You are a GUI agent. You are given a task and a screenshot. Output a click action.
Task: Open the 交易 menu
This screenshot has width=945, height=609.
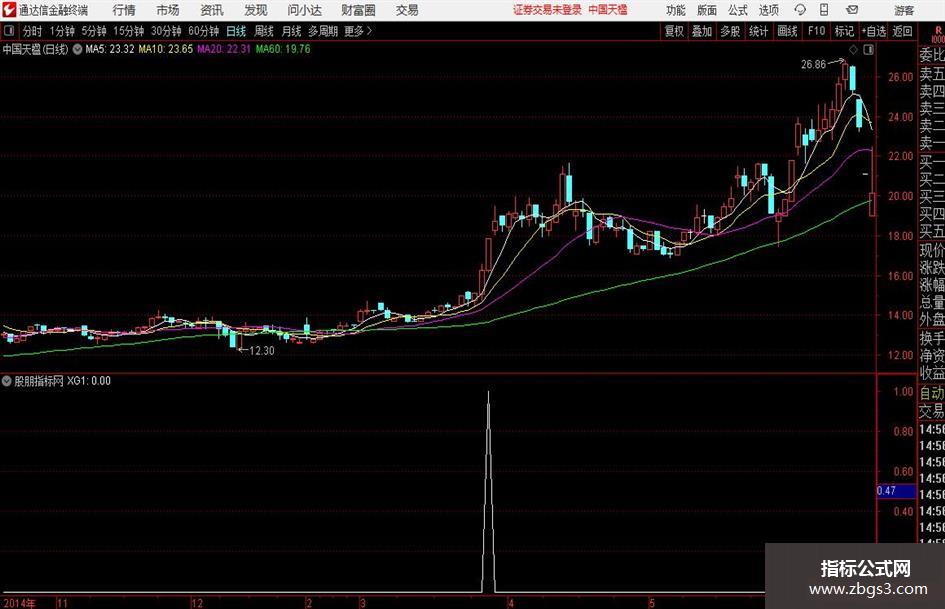(x=407, y=10)
